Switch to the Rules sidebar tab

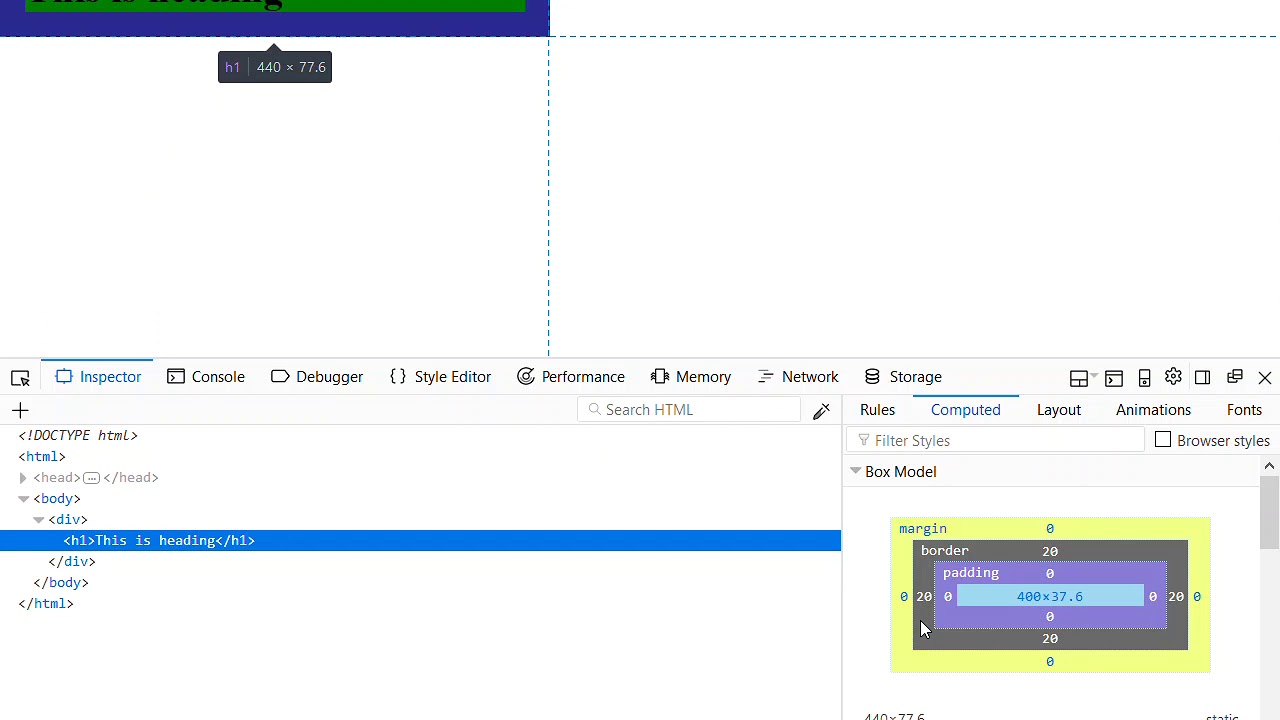click(877, 410)
